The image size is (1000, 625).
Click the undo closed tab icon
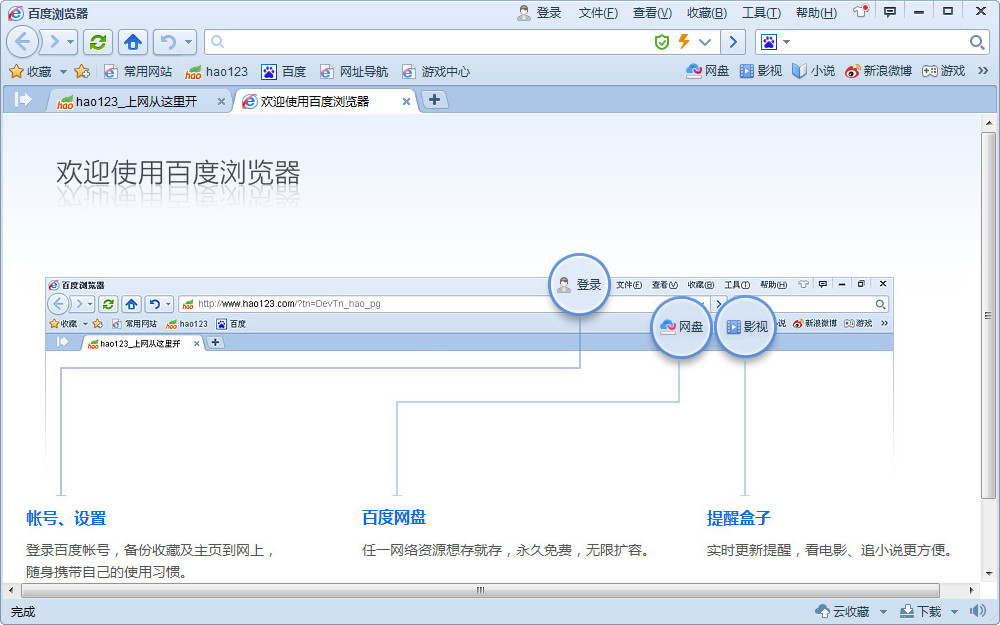point(168,42)
